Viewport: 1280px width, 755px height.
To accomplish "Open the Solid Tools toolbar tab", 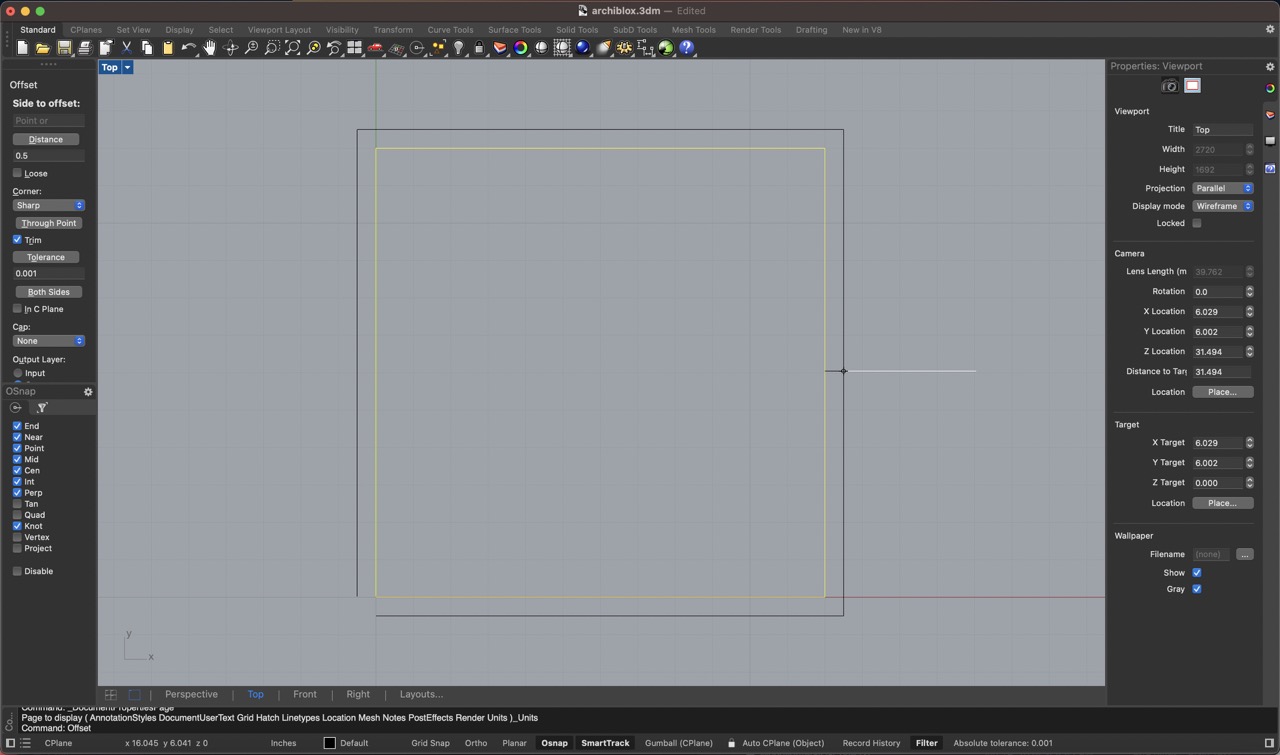I will coord(577,30).
